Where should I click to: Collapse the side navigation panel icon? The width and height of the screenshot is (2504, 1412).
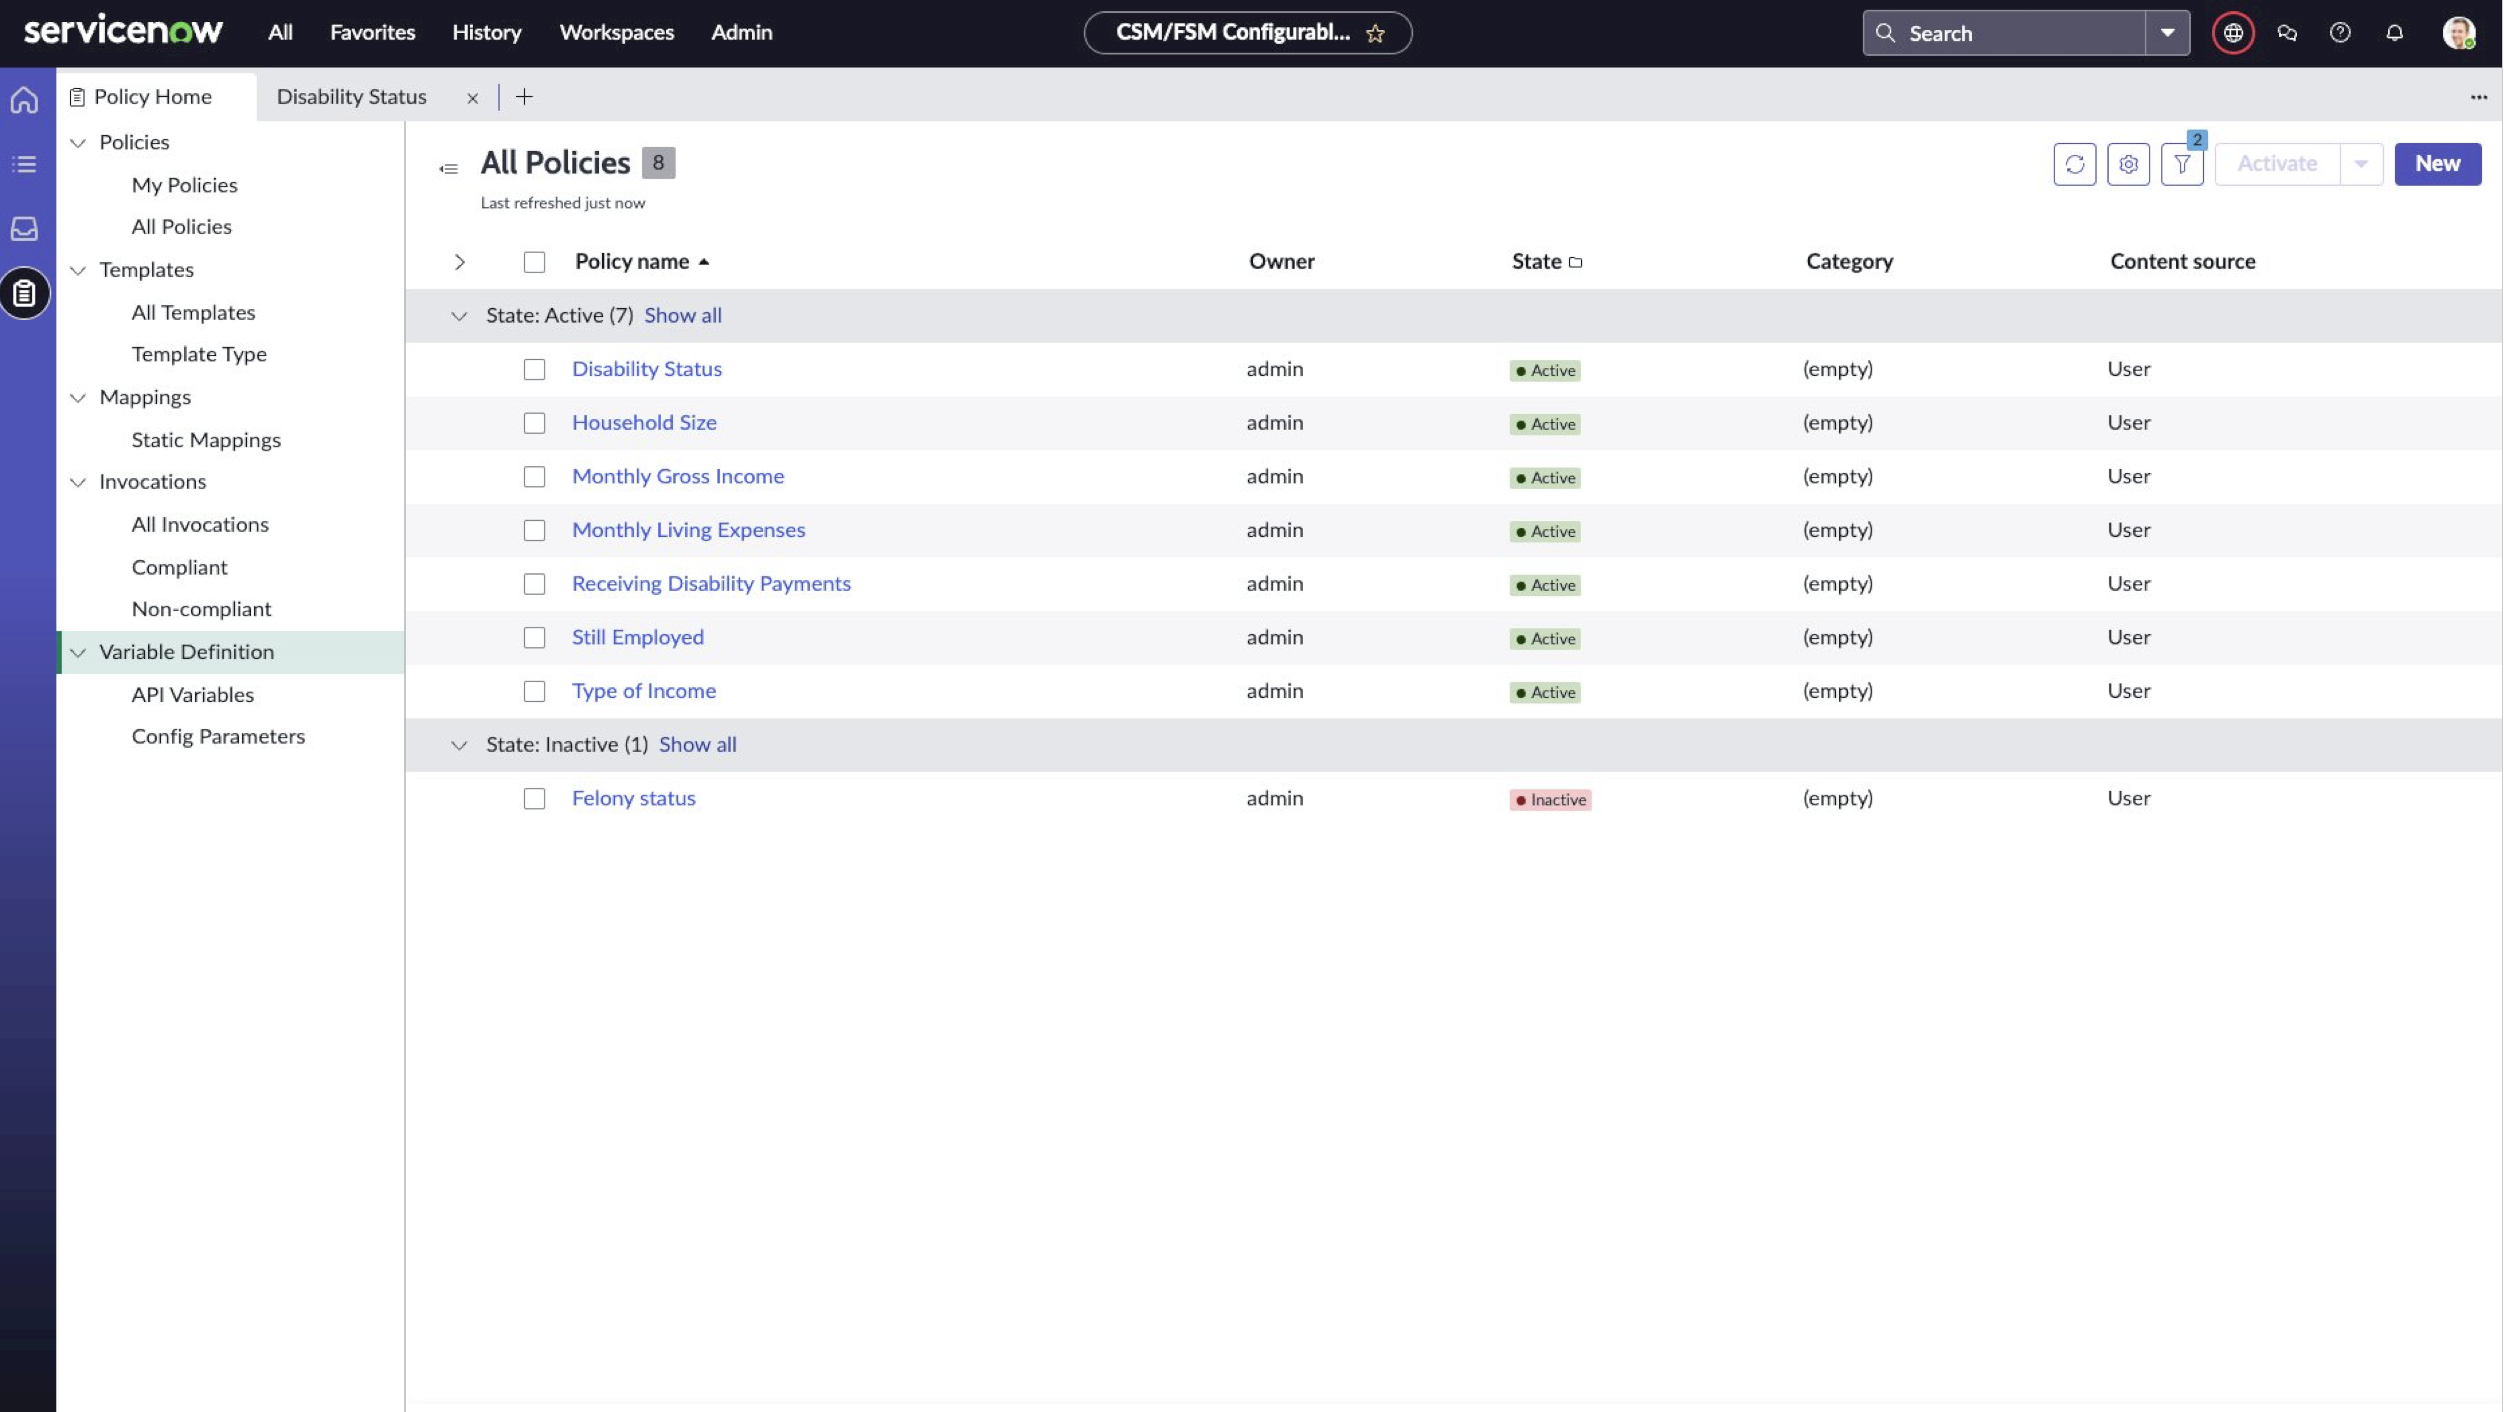pyautogui.click(x=449, y=168)
